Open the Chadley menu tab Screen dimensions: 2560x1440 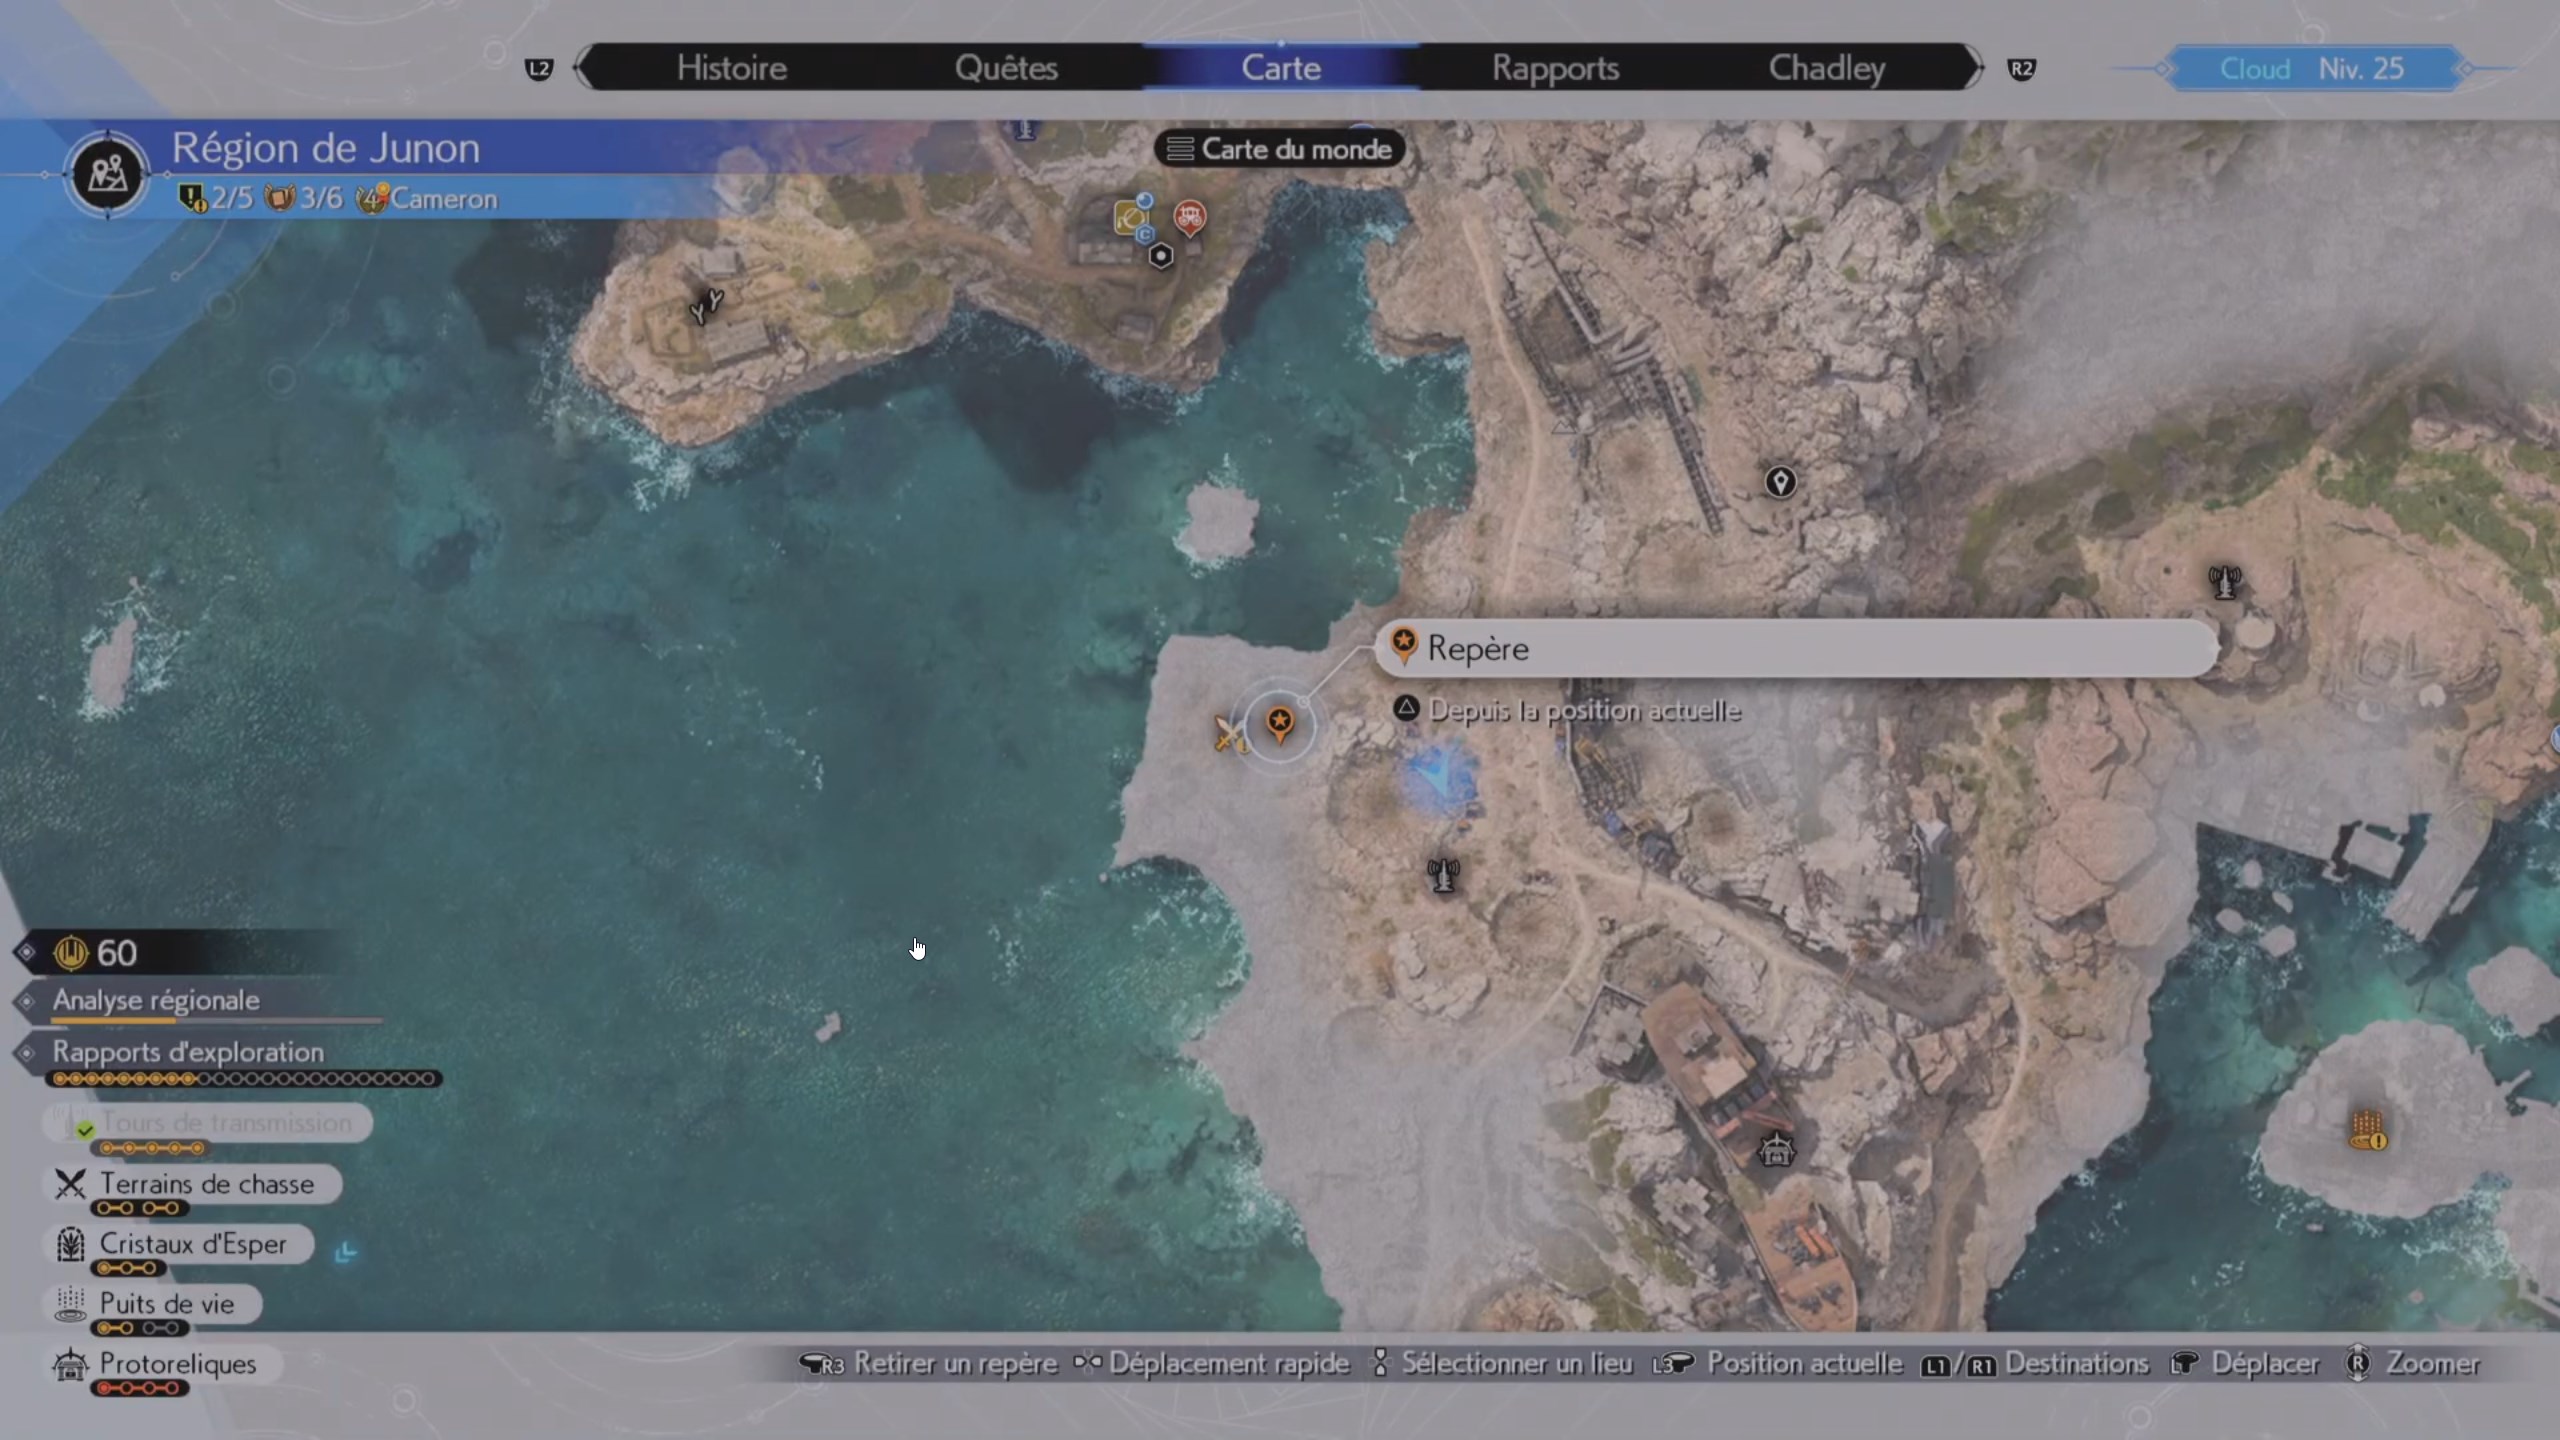pos(1828,67)
